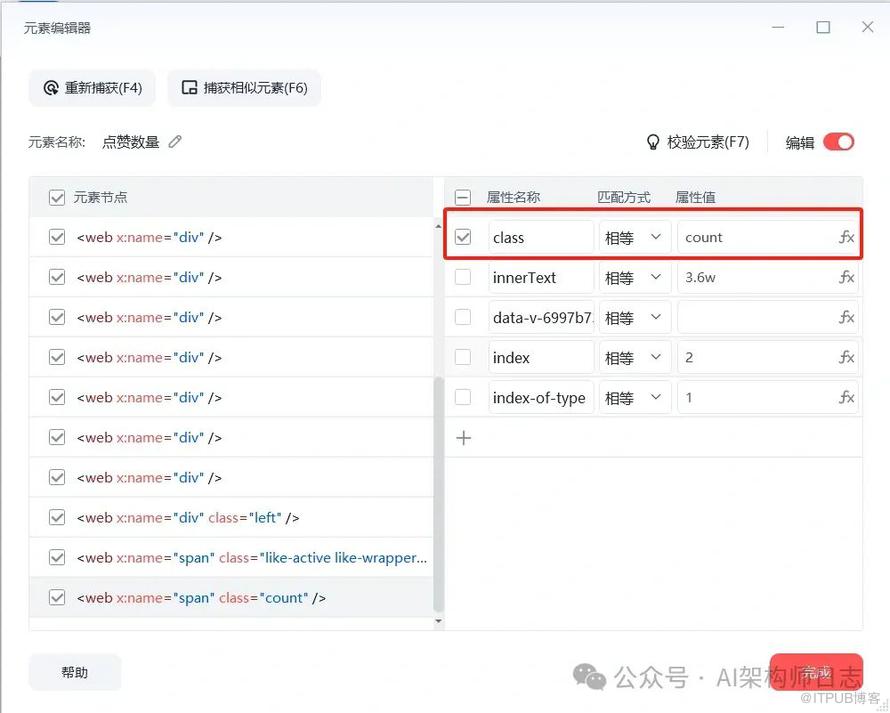The image size is (890, 713).
Task: Click the edit pencil beside 点赞数量
Action: (x=175, y=142)
